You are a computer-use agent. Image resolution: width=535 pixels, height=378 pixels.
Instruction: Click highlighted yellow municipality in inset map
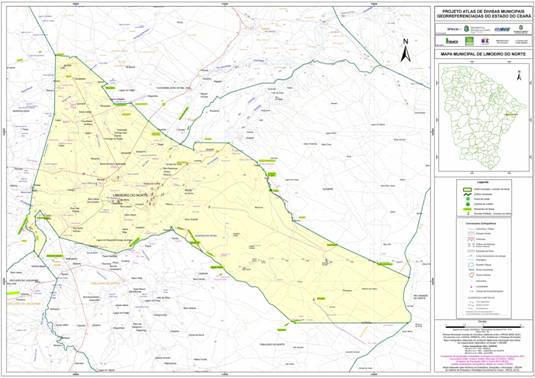[x=510, y=115]
